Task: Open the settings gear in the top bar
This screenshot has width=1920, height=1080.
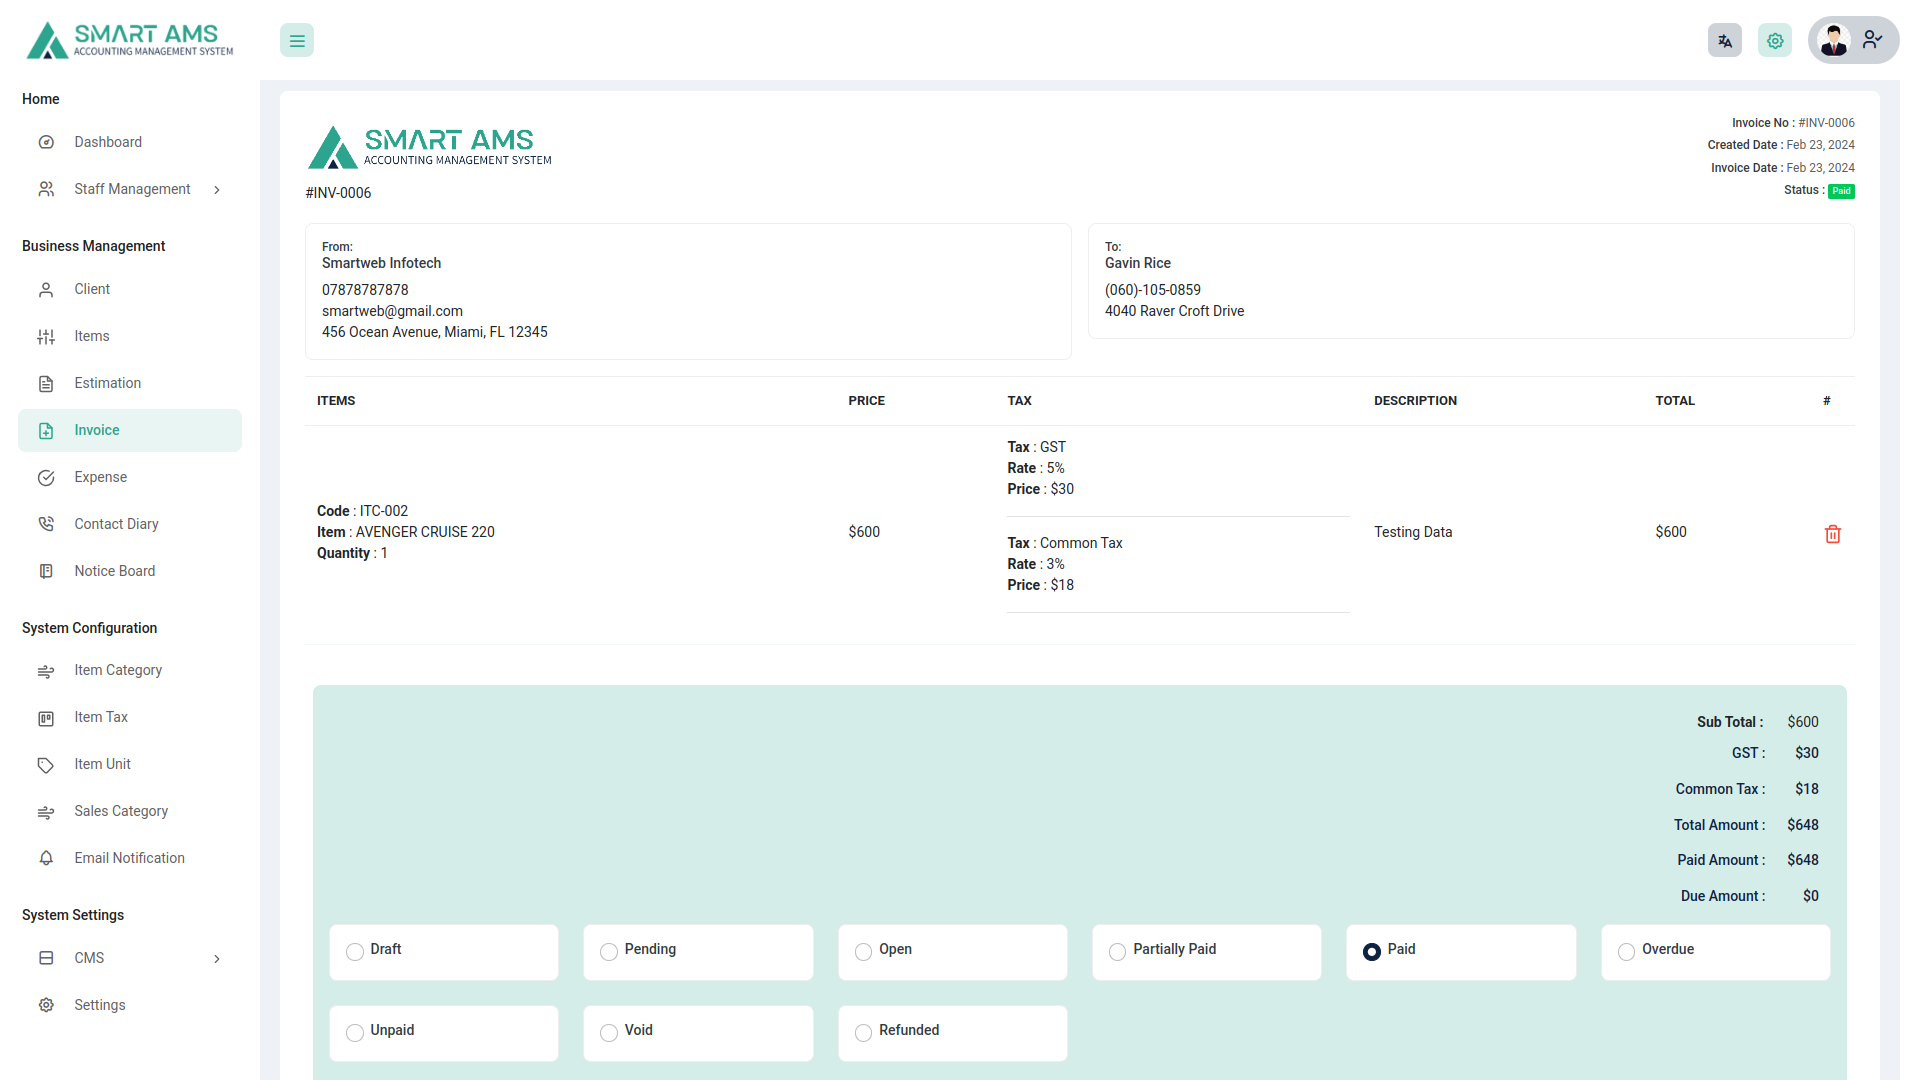Action: pyautogui.click(x=1775, y=40)
